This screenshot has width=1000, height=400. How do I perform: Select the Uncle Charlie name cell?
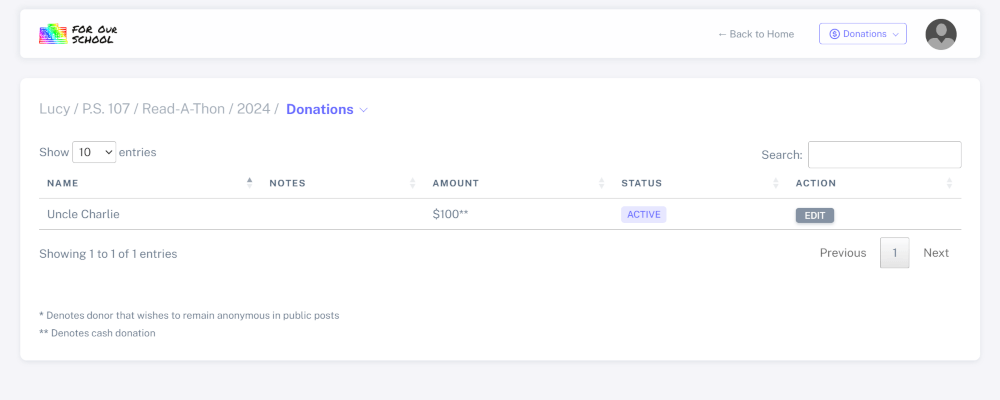(83, 214)
